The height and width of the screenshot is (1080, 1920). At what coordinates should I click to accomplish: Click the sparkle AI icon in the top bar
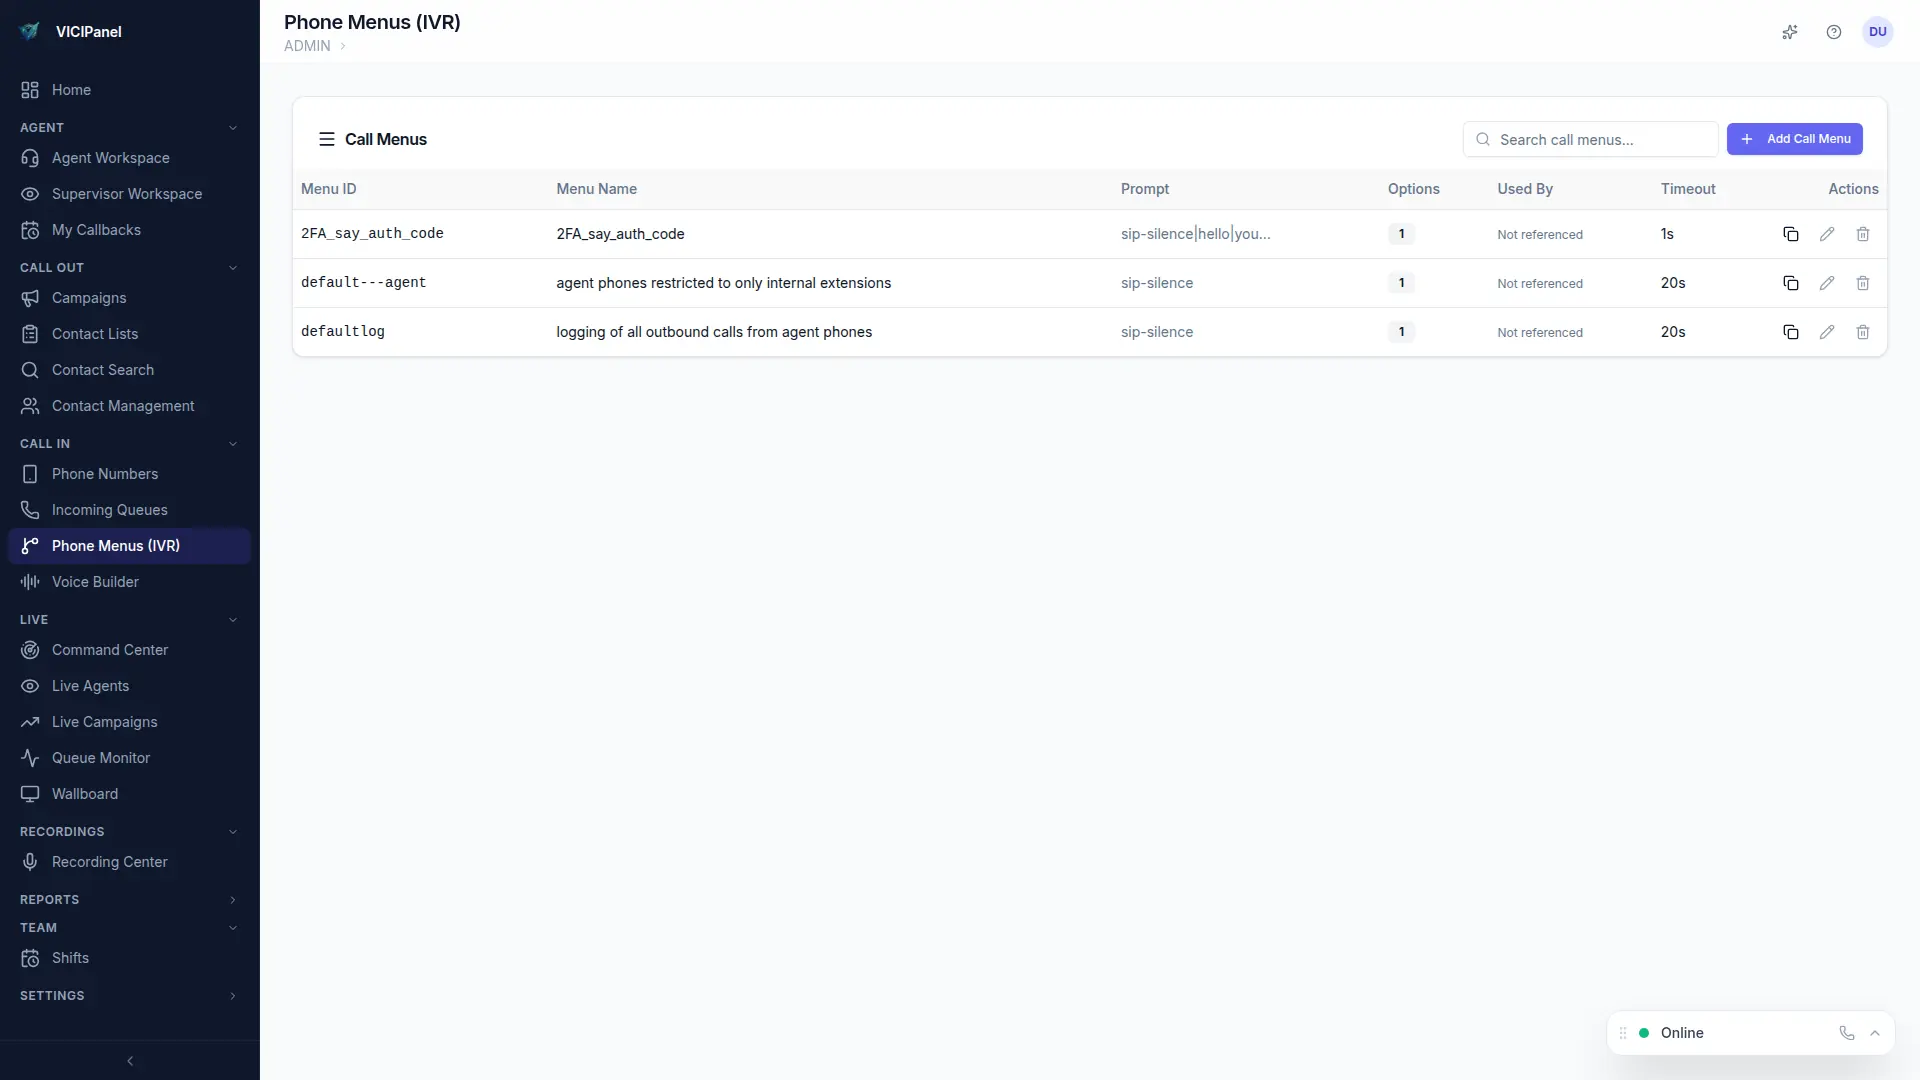(x=1790, y=32)
